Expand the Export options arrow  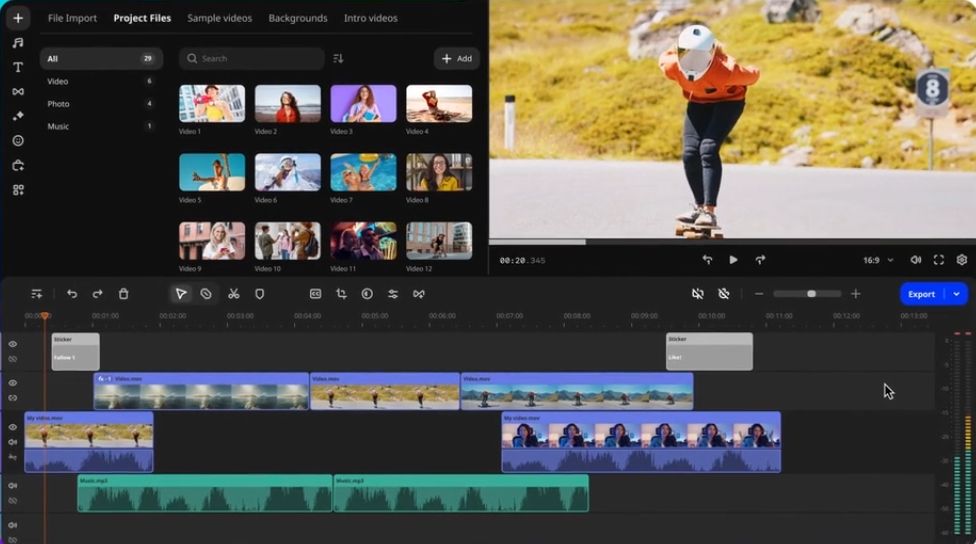[x=957, y=294]
